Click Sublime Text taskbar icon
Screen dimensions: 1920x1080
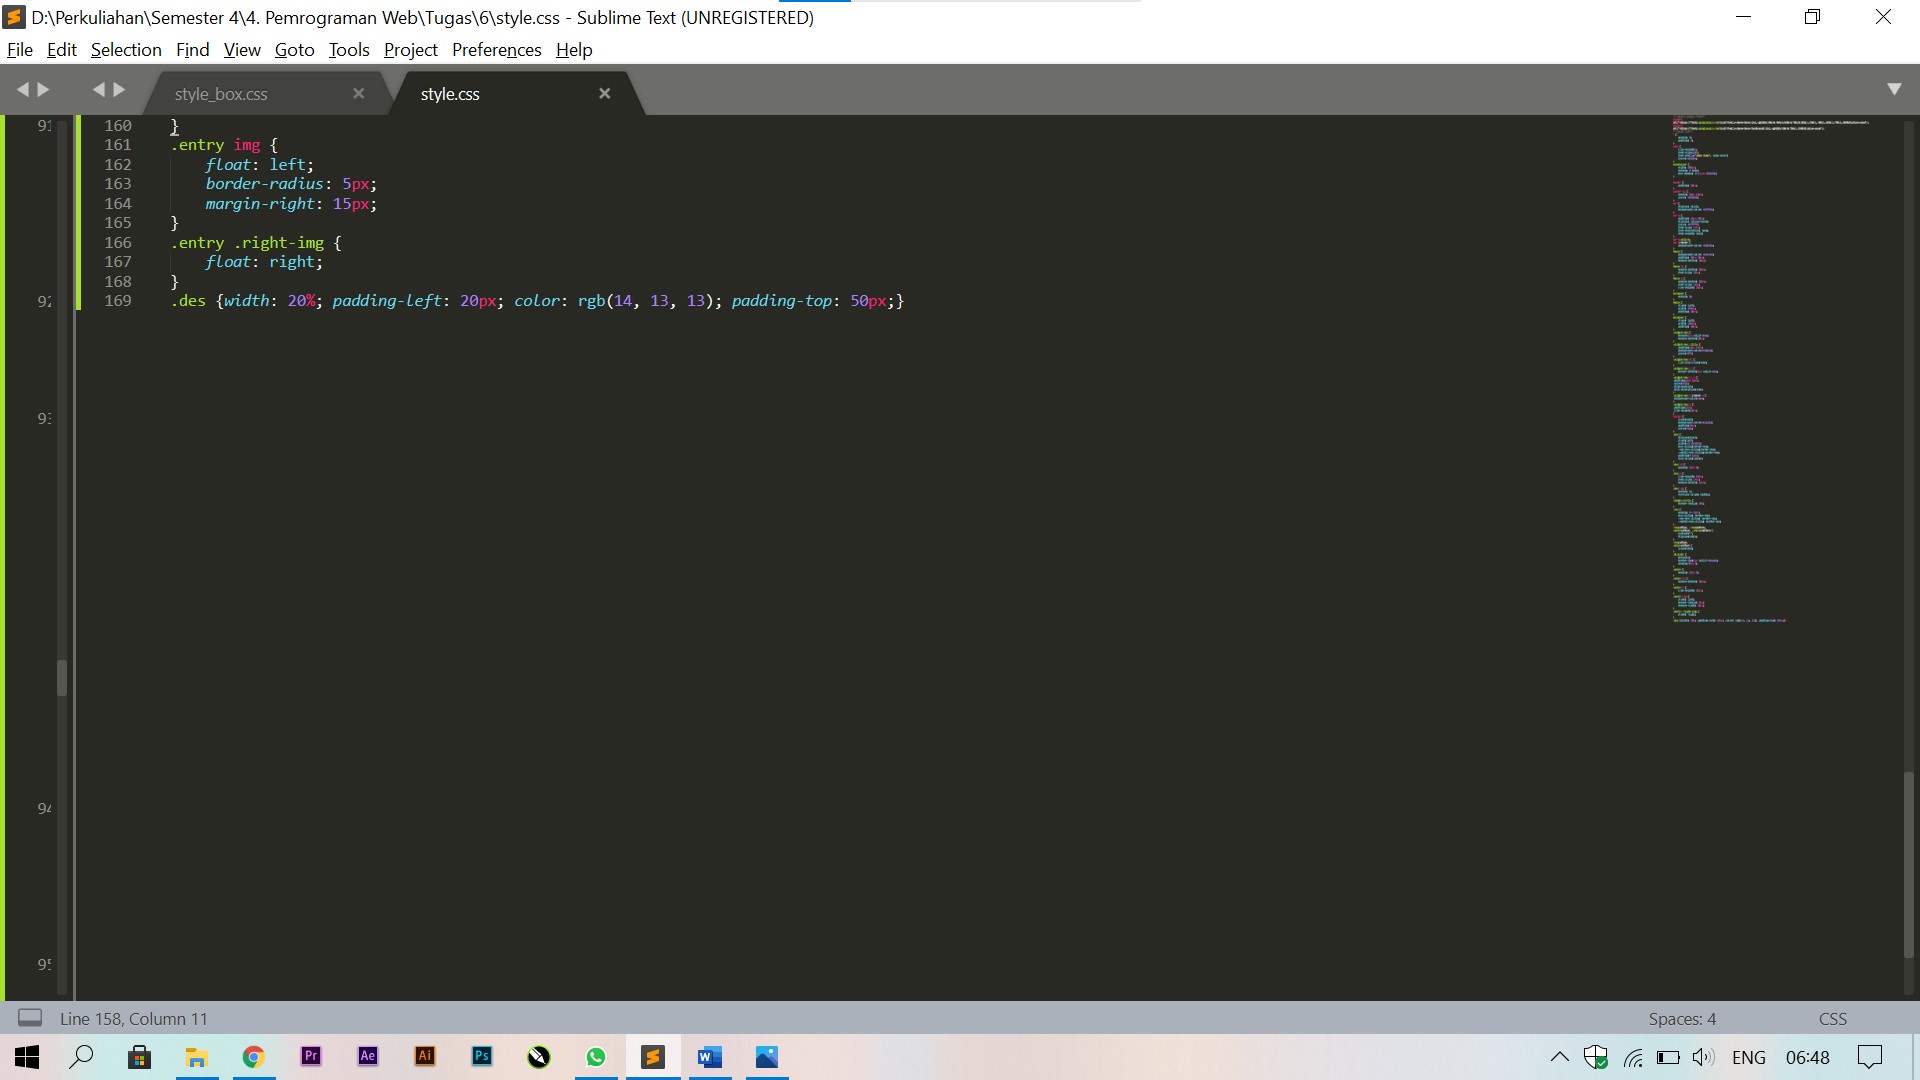point(653,1057)
